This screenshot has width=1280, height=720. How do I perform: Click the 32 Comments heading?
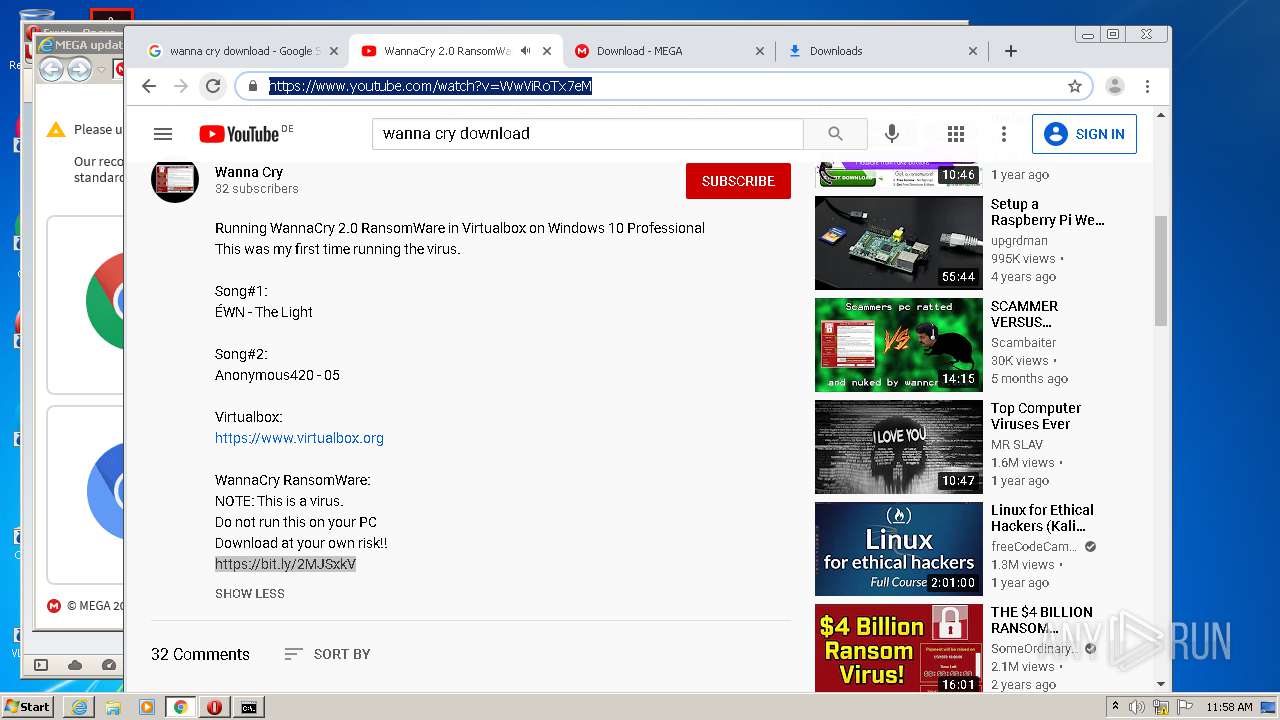tap(200, 654)
